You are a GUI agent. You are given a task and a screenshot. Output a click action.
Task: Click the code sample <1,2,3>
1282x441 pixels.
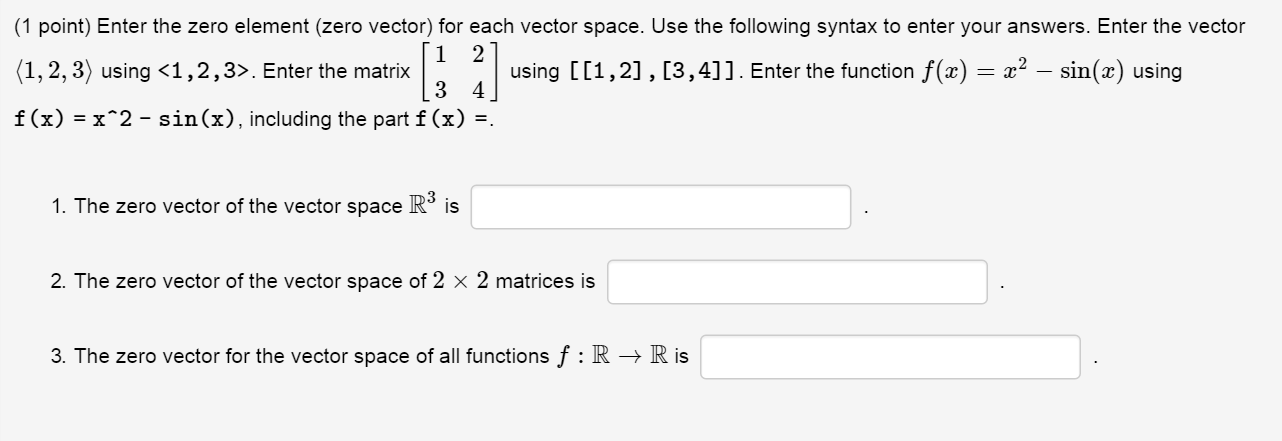205,72
